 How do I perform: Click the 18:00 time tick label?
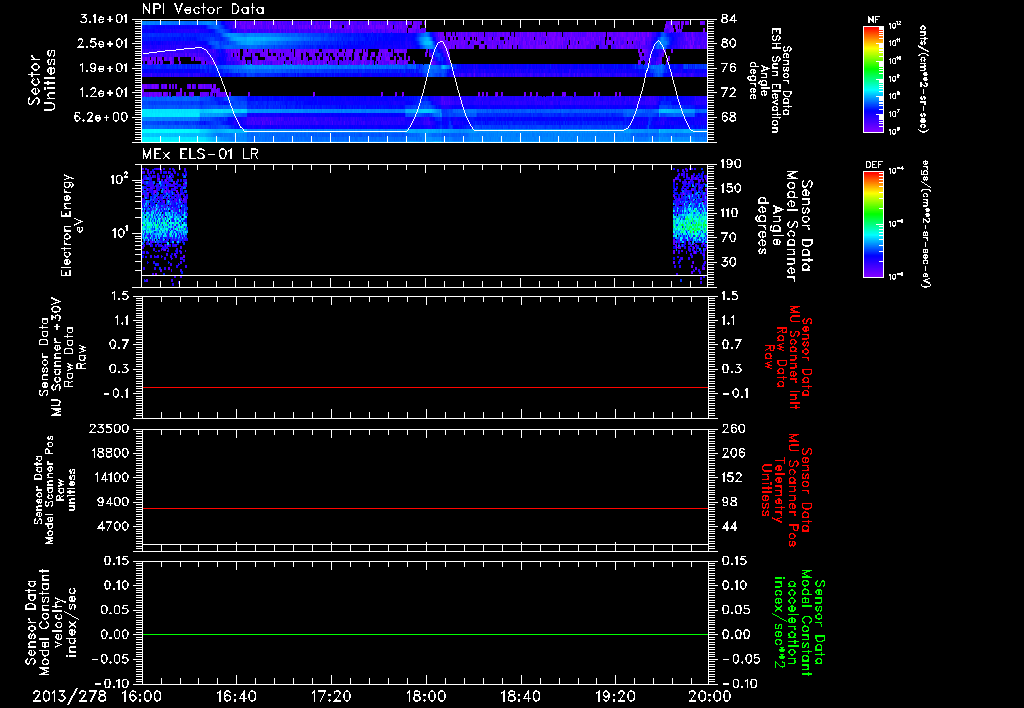pos(426,696)
